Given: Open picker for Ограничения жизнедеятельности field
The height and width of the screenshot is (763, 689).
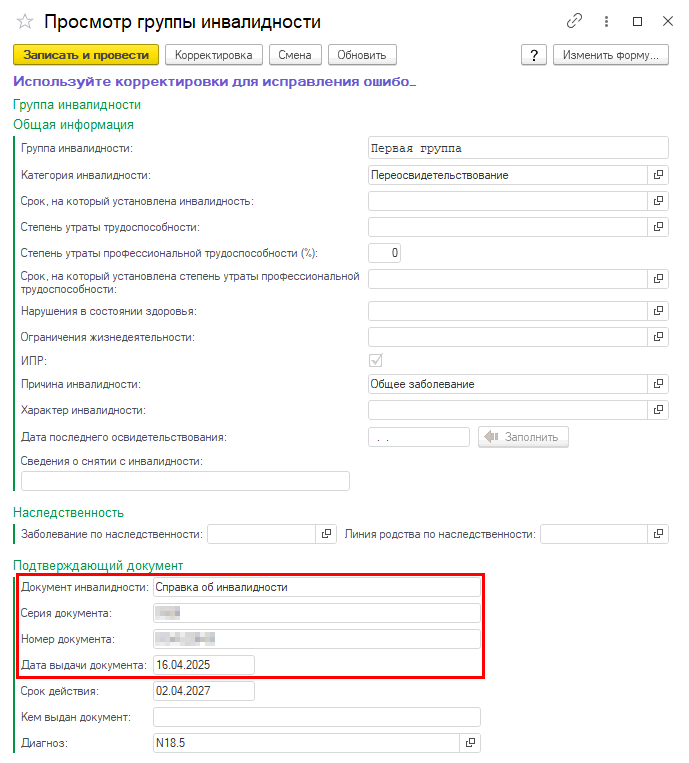Looking at the screenshot, I should click(658, 336).
